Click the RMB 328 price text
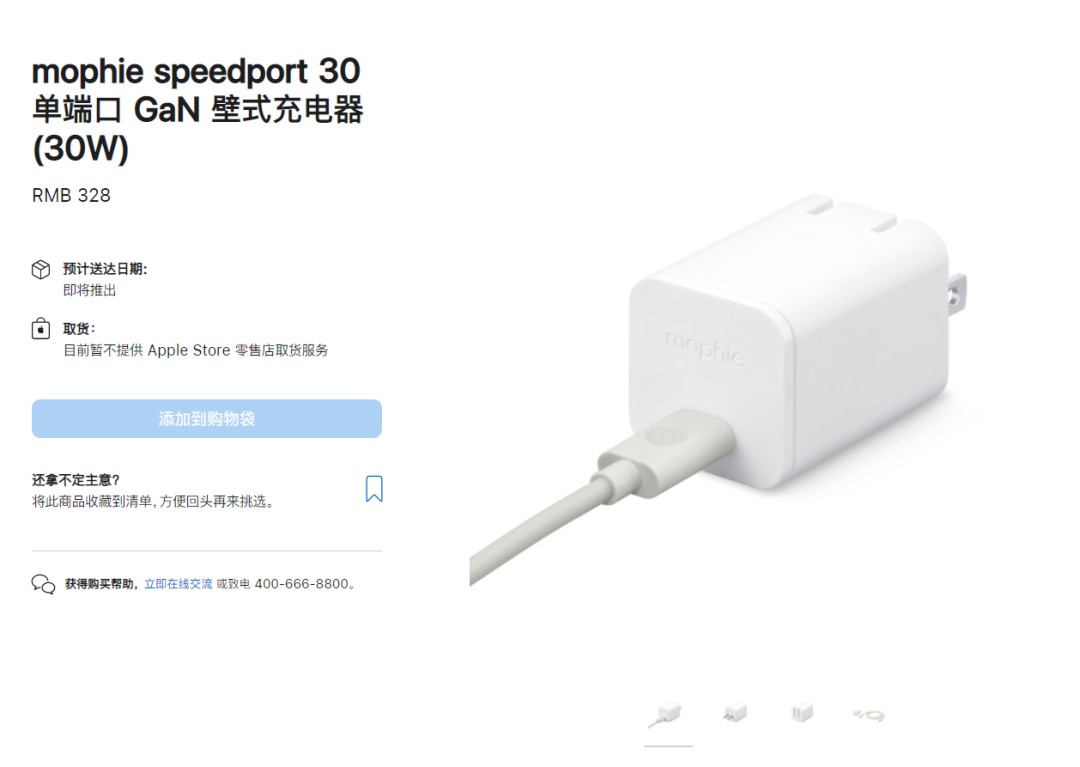This screenshot has width=1080, height=767. click(71, 196)
